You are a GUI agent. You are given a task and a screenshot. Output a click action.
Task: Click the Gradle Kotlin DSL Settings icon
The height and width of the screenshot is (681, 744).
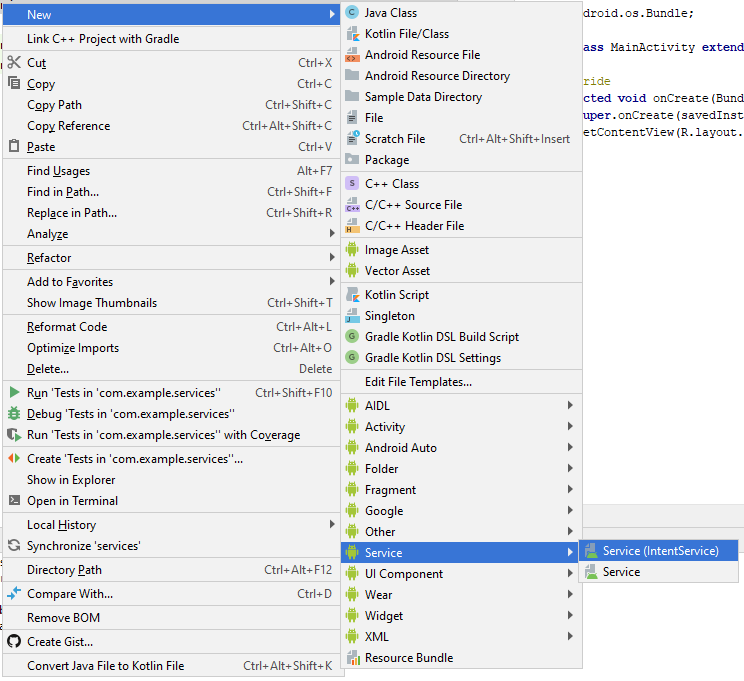click(x=352, y=358)
